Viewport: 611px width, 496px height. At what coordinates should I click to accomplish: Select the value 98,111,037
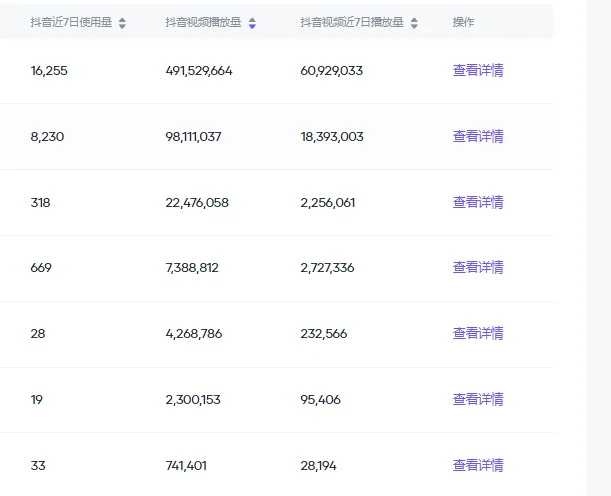[x=193, y=137]
